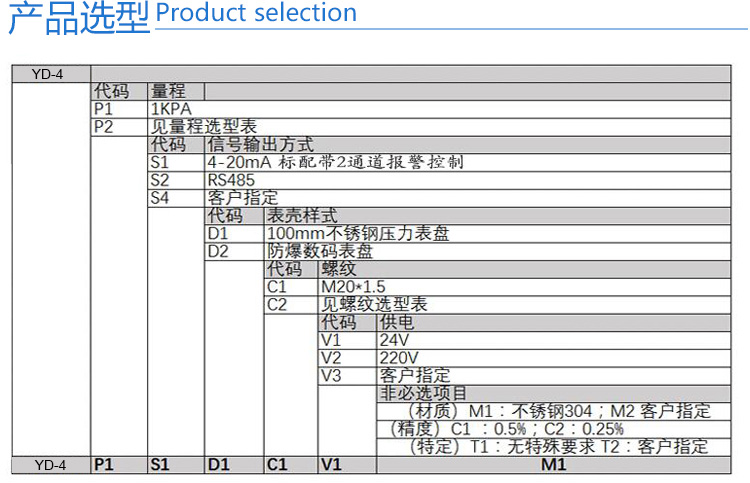
Task: Click the 表壳样式 column header
Action: pyautogui.click(x=301, y=216)
